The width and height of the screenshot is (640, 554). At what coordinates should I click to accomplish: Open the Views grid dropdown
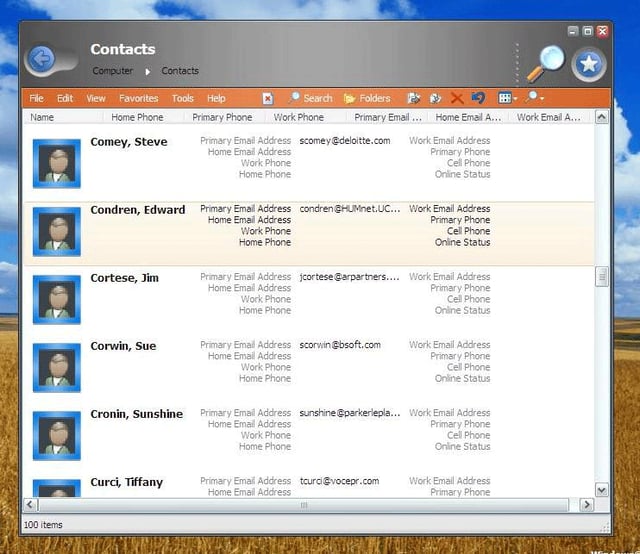[507, 98]
